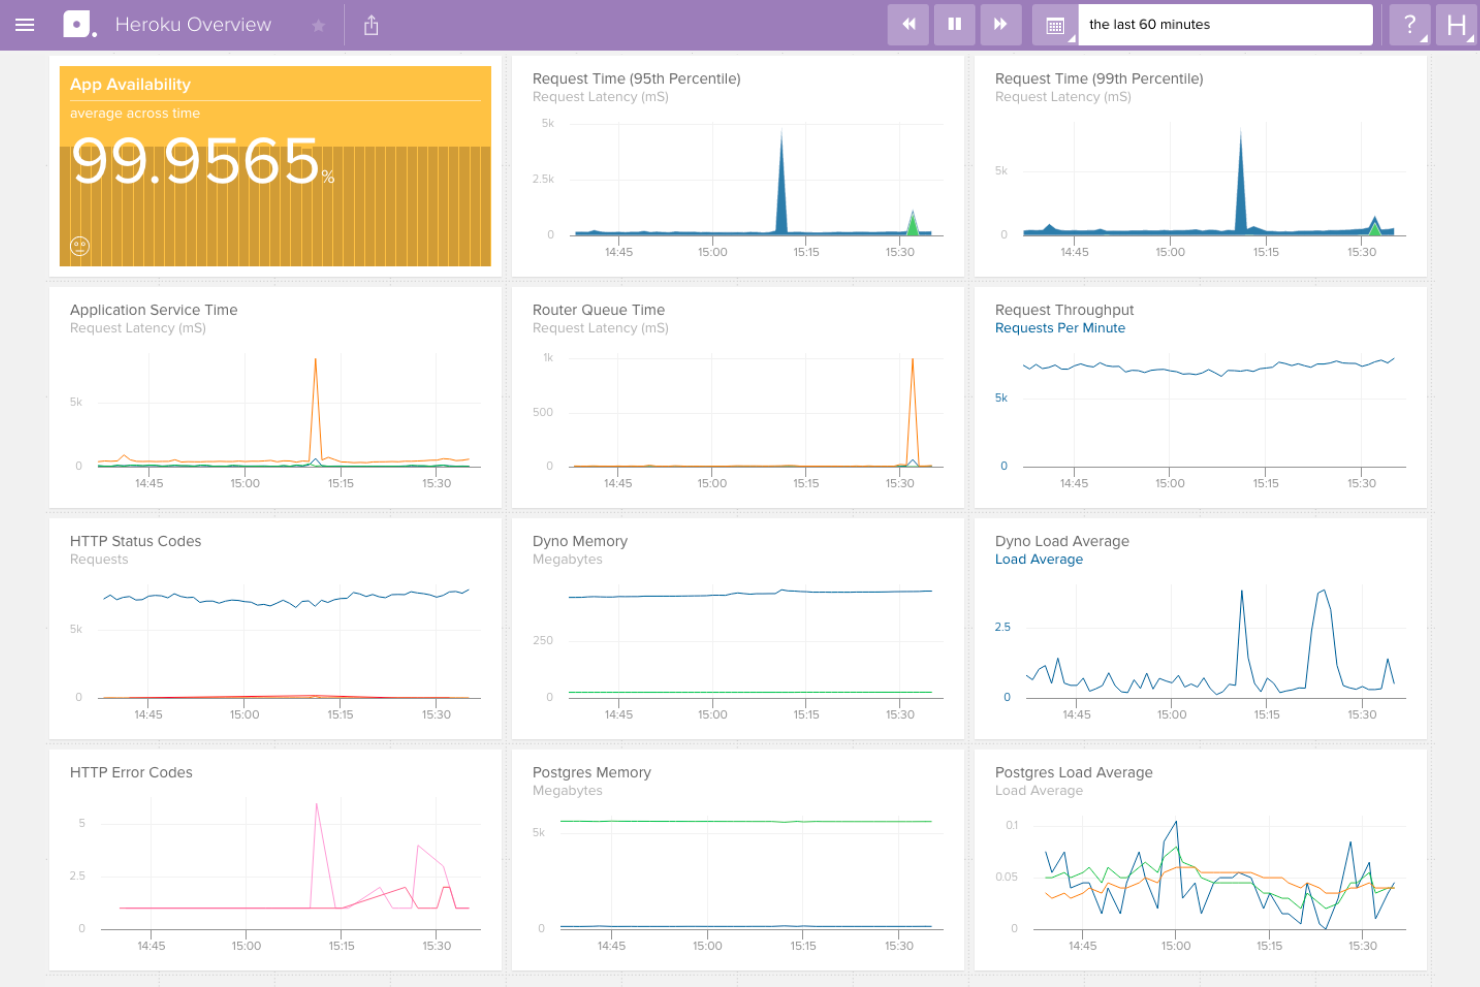Select the App Availability tile
The height and width of the screenshot is (987, 1480).
click(x=275, y=166)
